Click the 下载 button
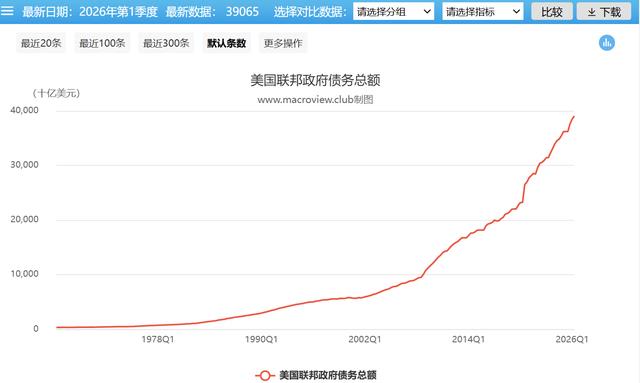This screenshot has height=383, width=640. pos(604,12)
